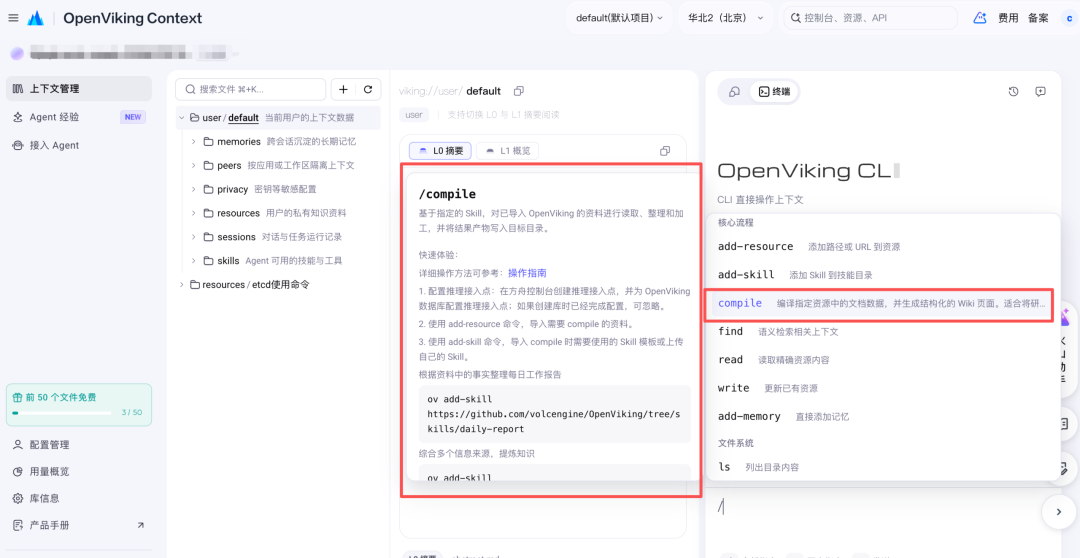Open 备案 in the top bar
The height and width of the screenshot is (558, 1080).
coord(1038,19)
